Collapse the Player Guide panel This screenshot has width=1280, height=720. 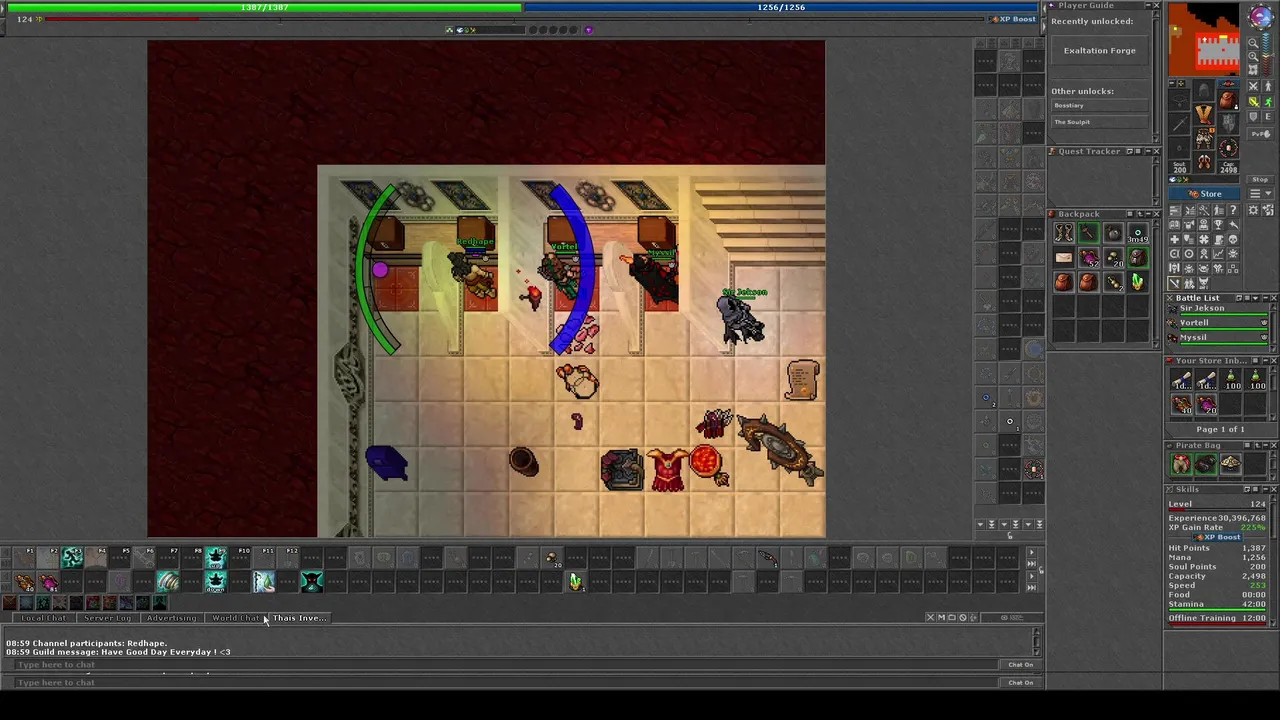[x=1146, y=6]
